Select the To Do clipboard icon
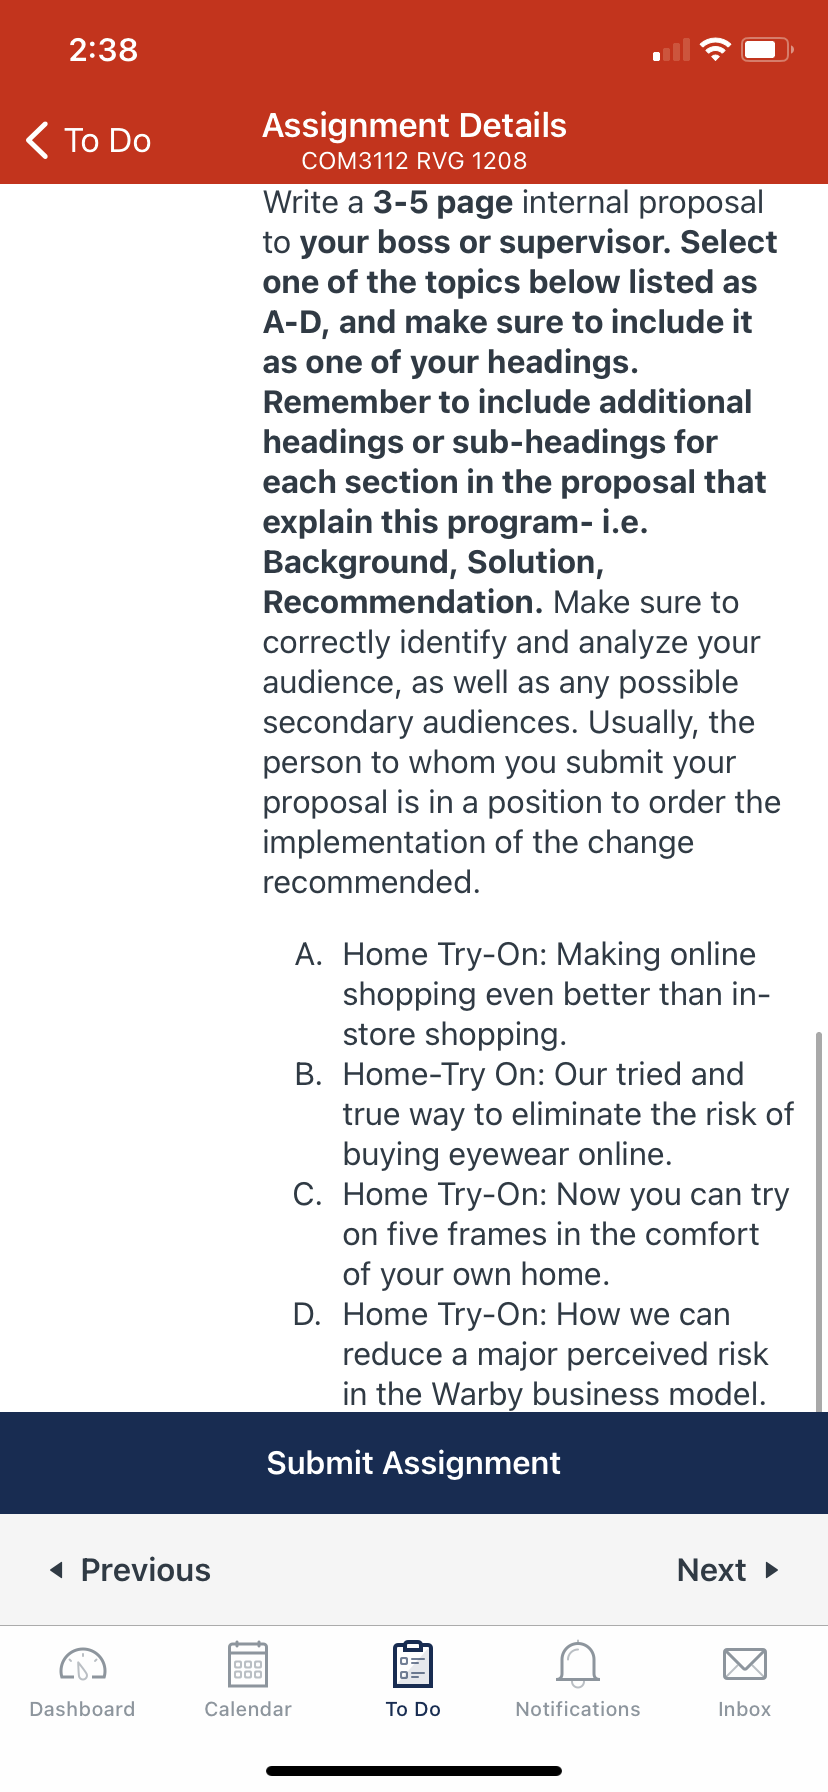828x1792 pixels. click(x=413, y=1665)
